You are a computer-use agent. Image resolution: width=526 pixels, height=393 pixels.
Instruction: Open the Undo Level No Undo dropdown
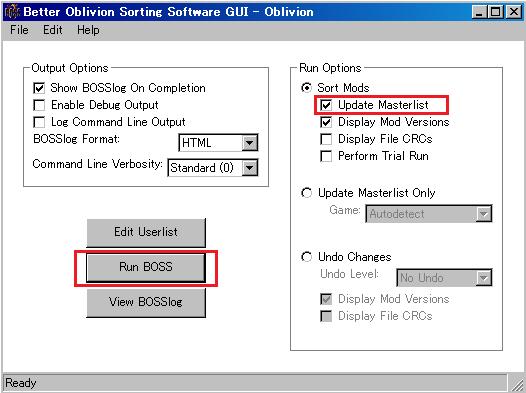[444, 278]
